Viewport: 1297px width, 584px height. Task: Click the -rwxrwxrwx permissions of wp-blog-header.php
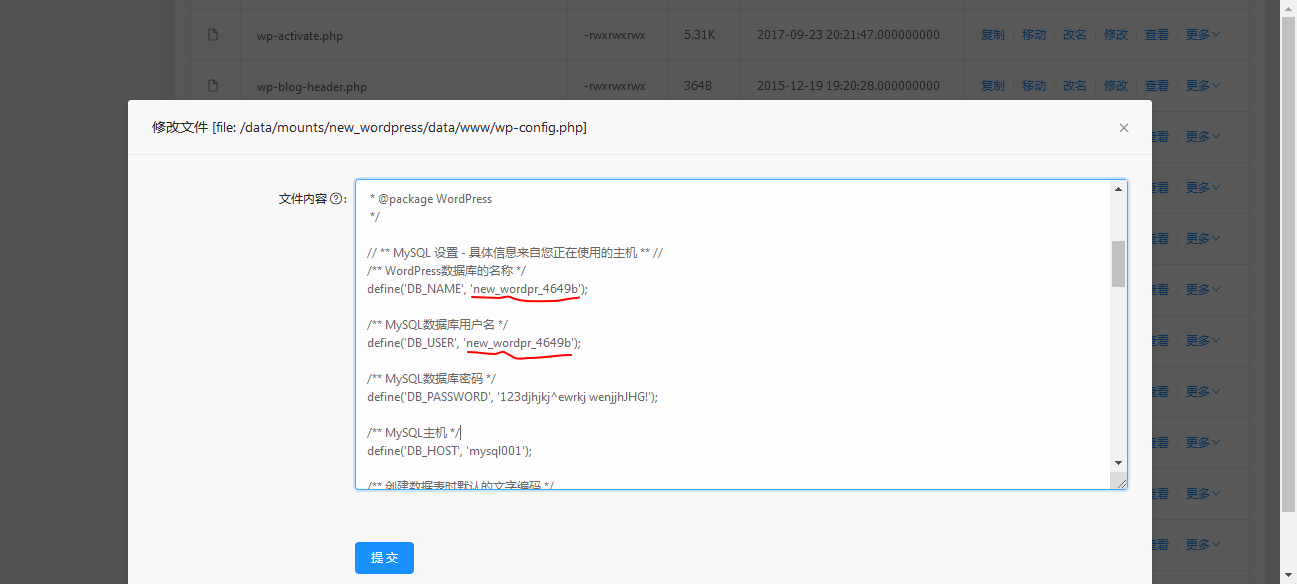(x=614, y=86)
